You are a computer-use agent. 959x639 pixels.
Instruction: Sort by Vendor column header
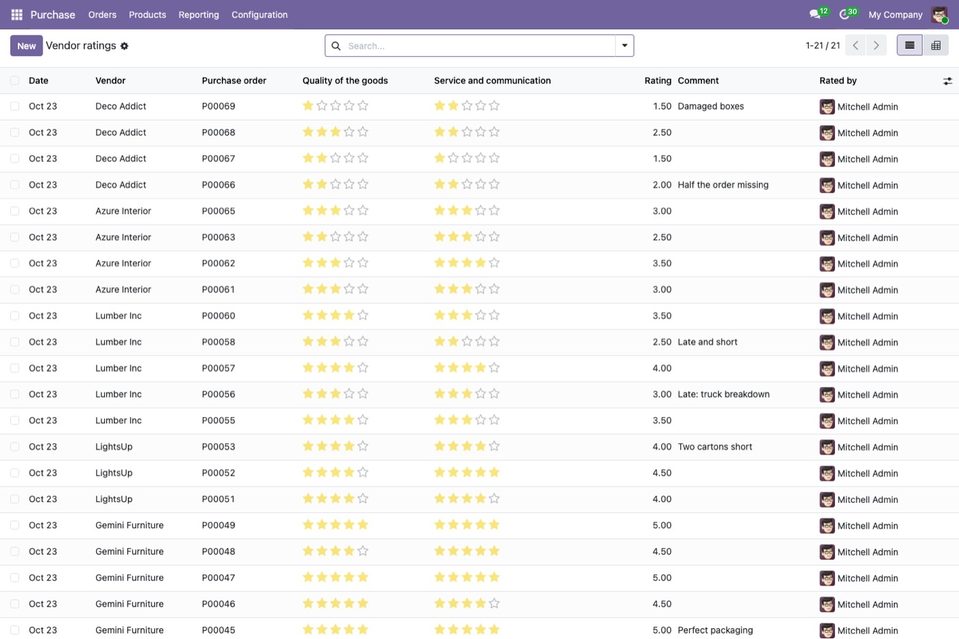110,81
